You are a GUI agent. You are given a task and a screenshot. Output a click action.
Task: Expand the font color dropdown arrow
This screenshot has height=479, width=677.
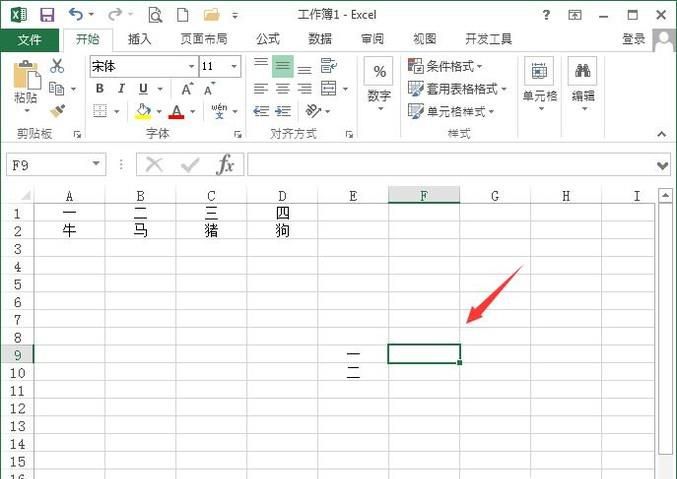[193, 112]
